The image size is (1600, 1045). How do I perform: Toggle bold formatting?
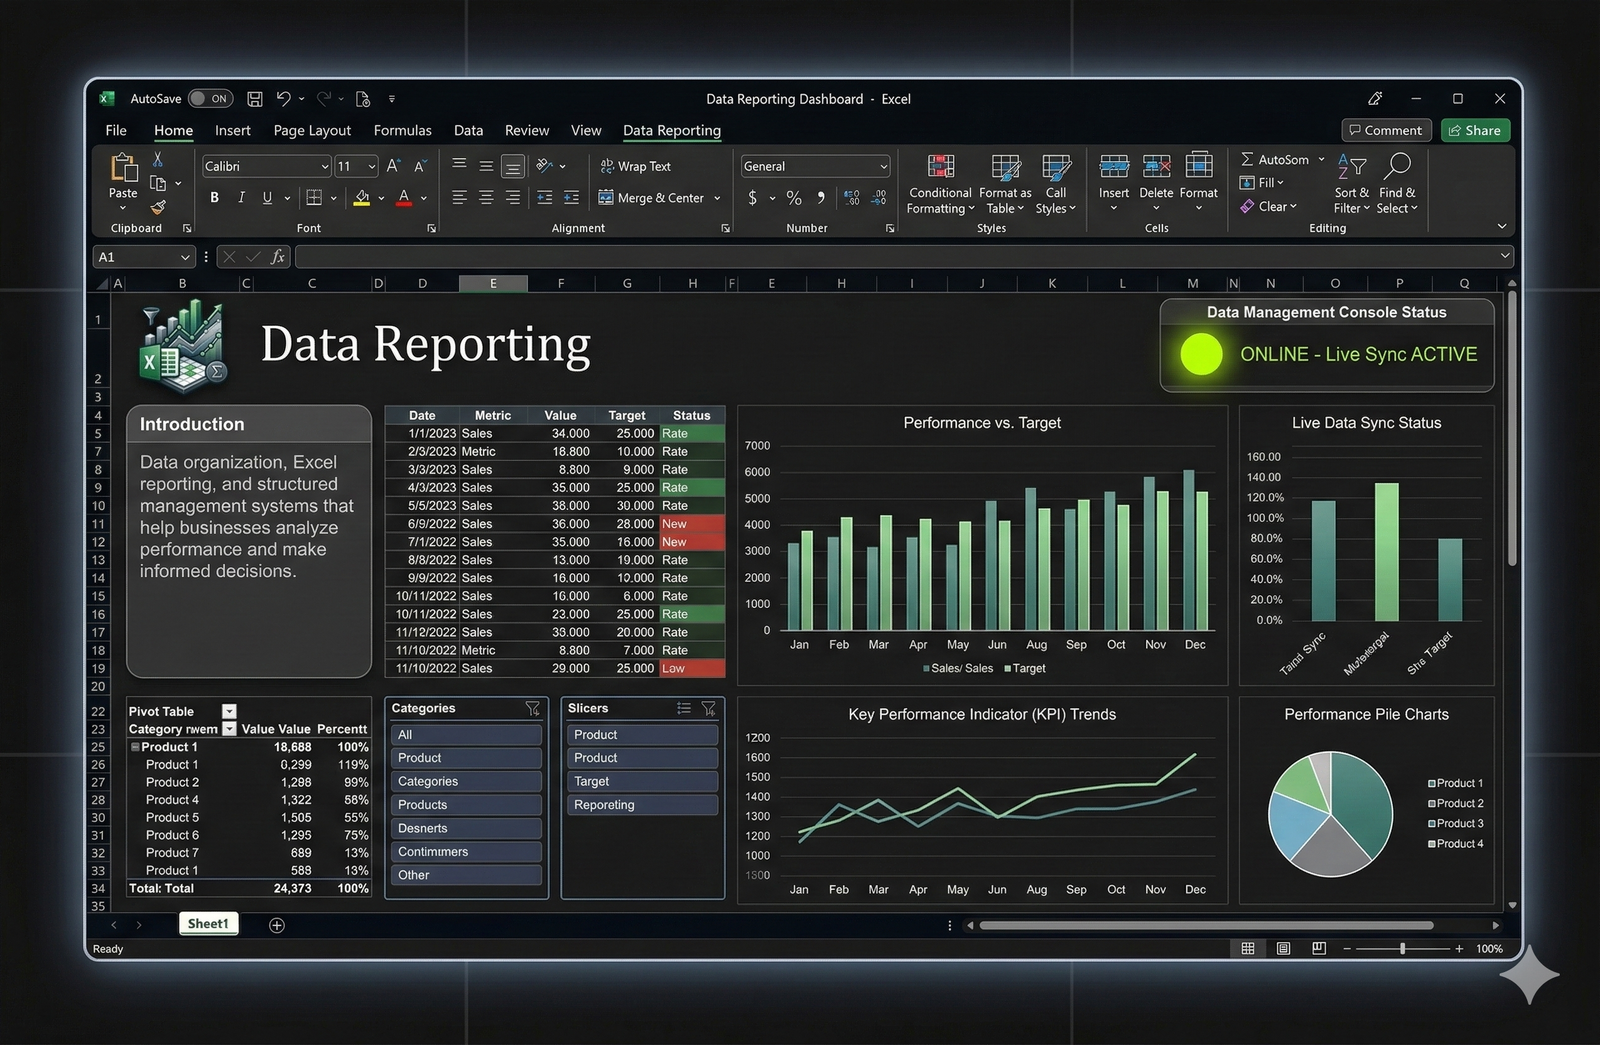(x=213, y=197)
